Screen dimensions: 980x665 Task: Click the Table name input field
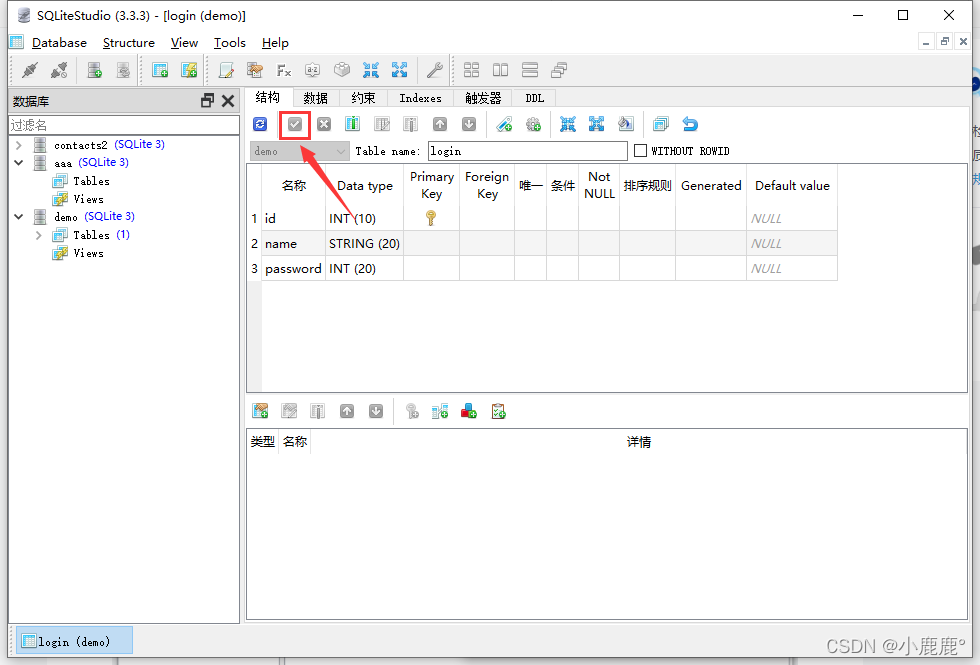pyautogui.click(x=528, y=151)
